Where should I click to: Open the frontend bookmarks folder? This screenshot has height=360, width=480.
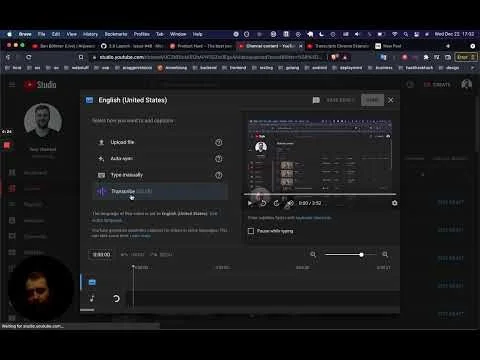(234, 68)
